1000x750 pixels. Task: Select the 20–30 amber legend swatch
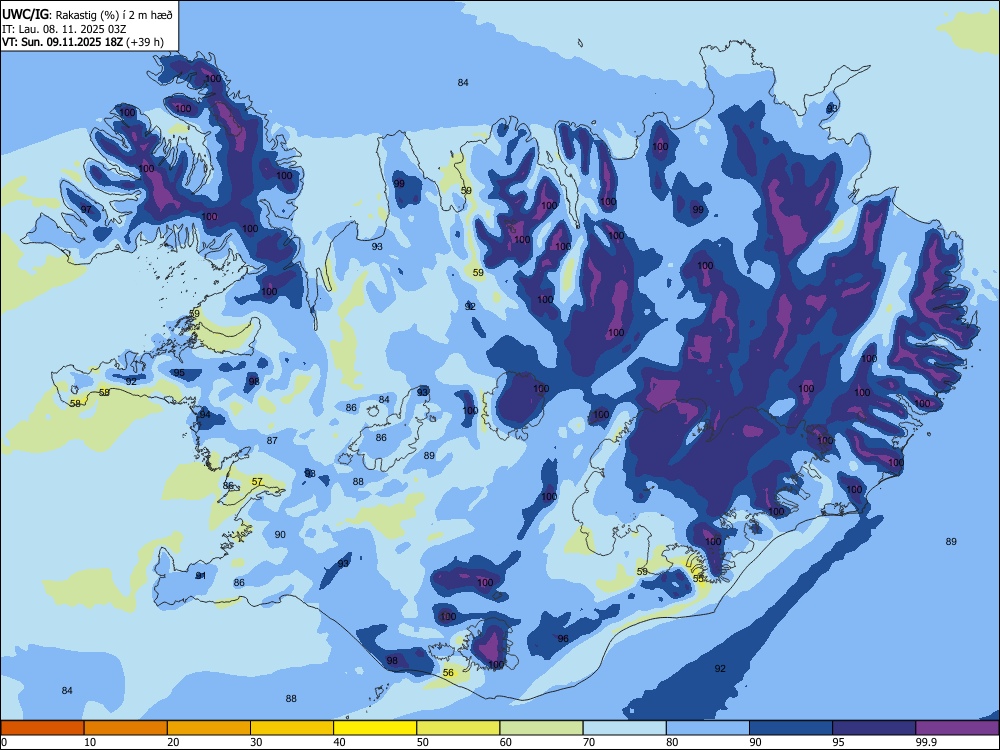209,728
